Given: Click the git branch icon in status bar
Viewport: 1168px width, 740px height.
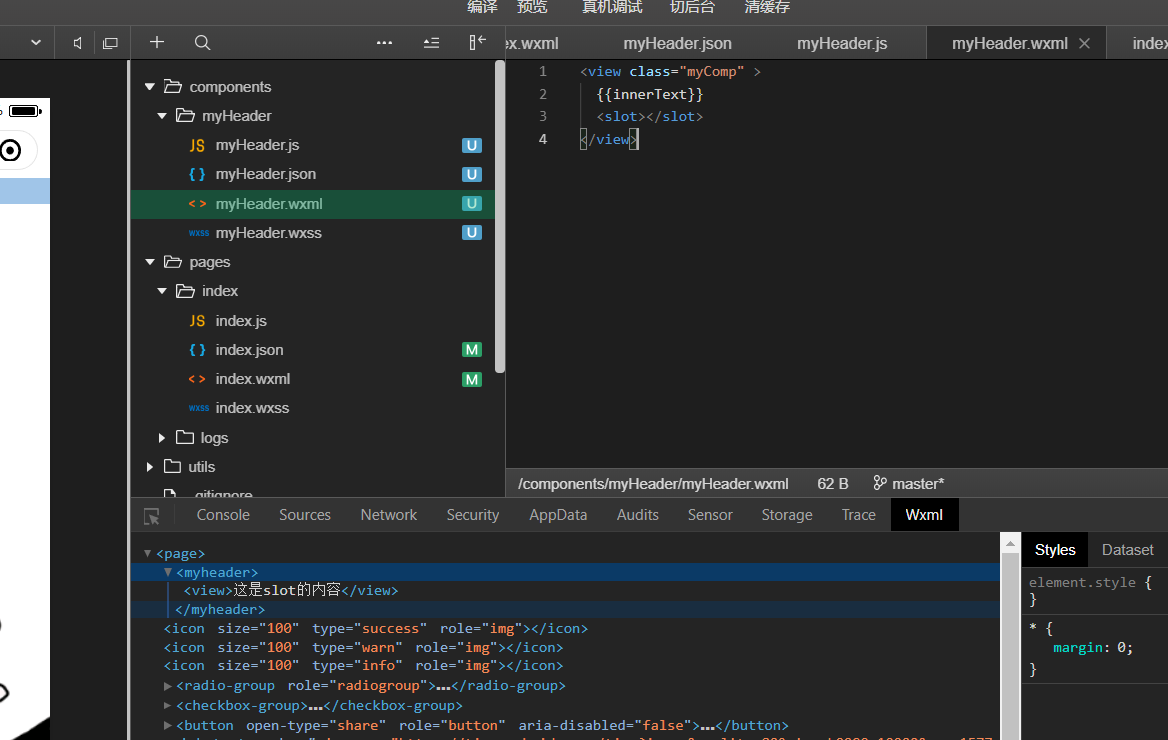Looking at the screenshot, I should click(x=880, y=483).
